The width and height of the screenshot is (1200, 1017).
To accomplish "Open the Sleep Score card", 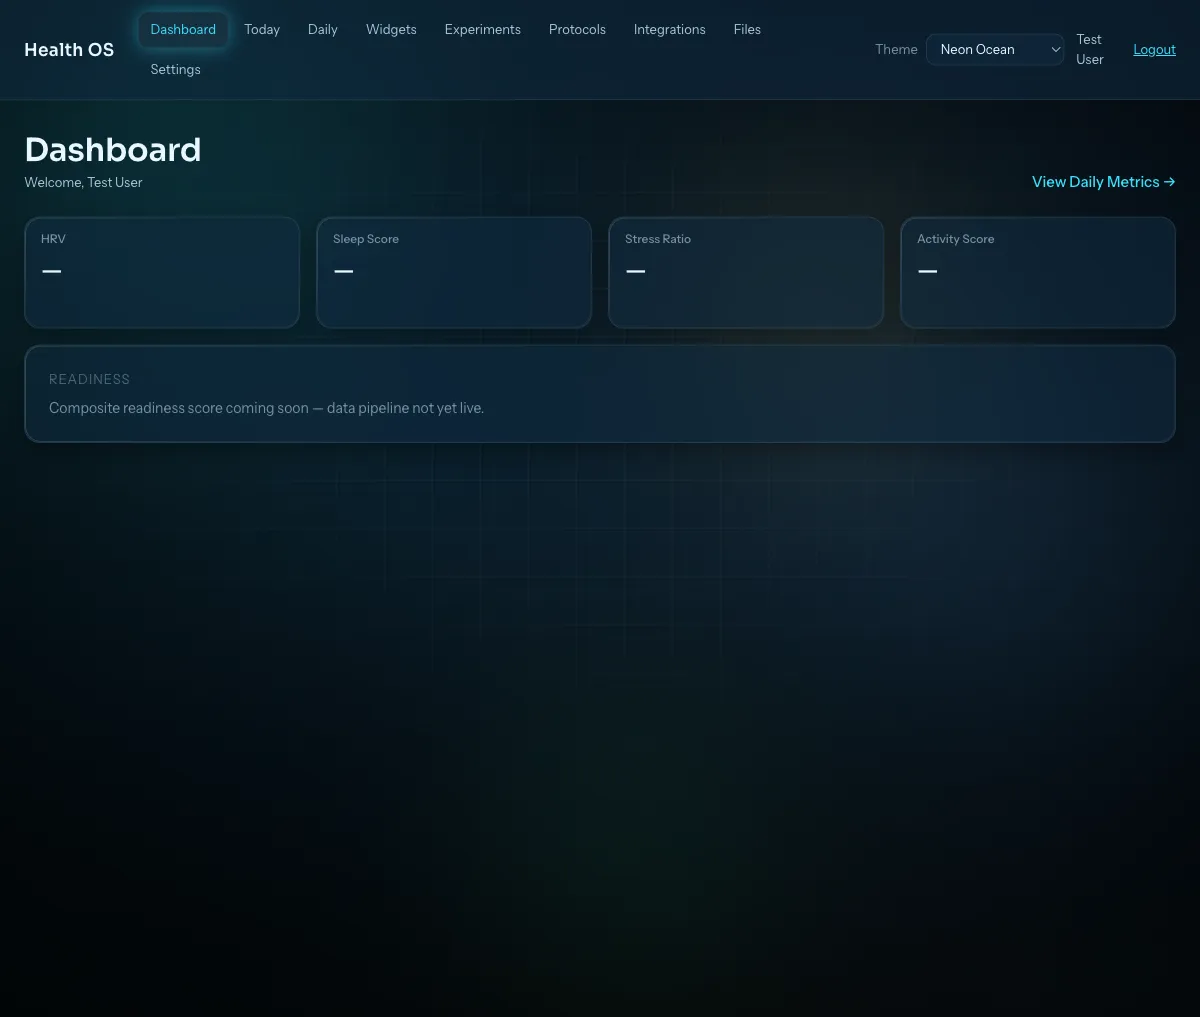I will (454, 272).
